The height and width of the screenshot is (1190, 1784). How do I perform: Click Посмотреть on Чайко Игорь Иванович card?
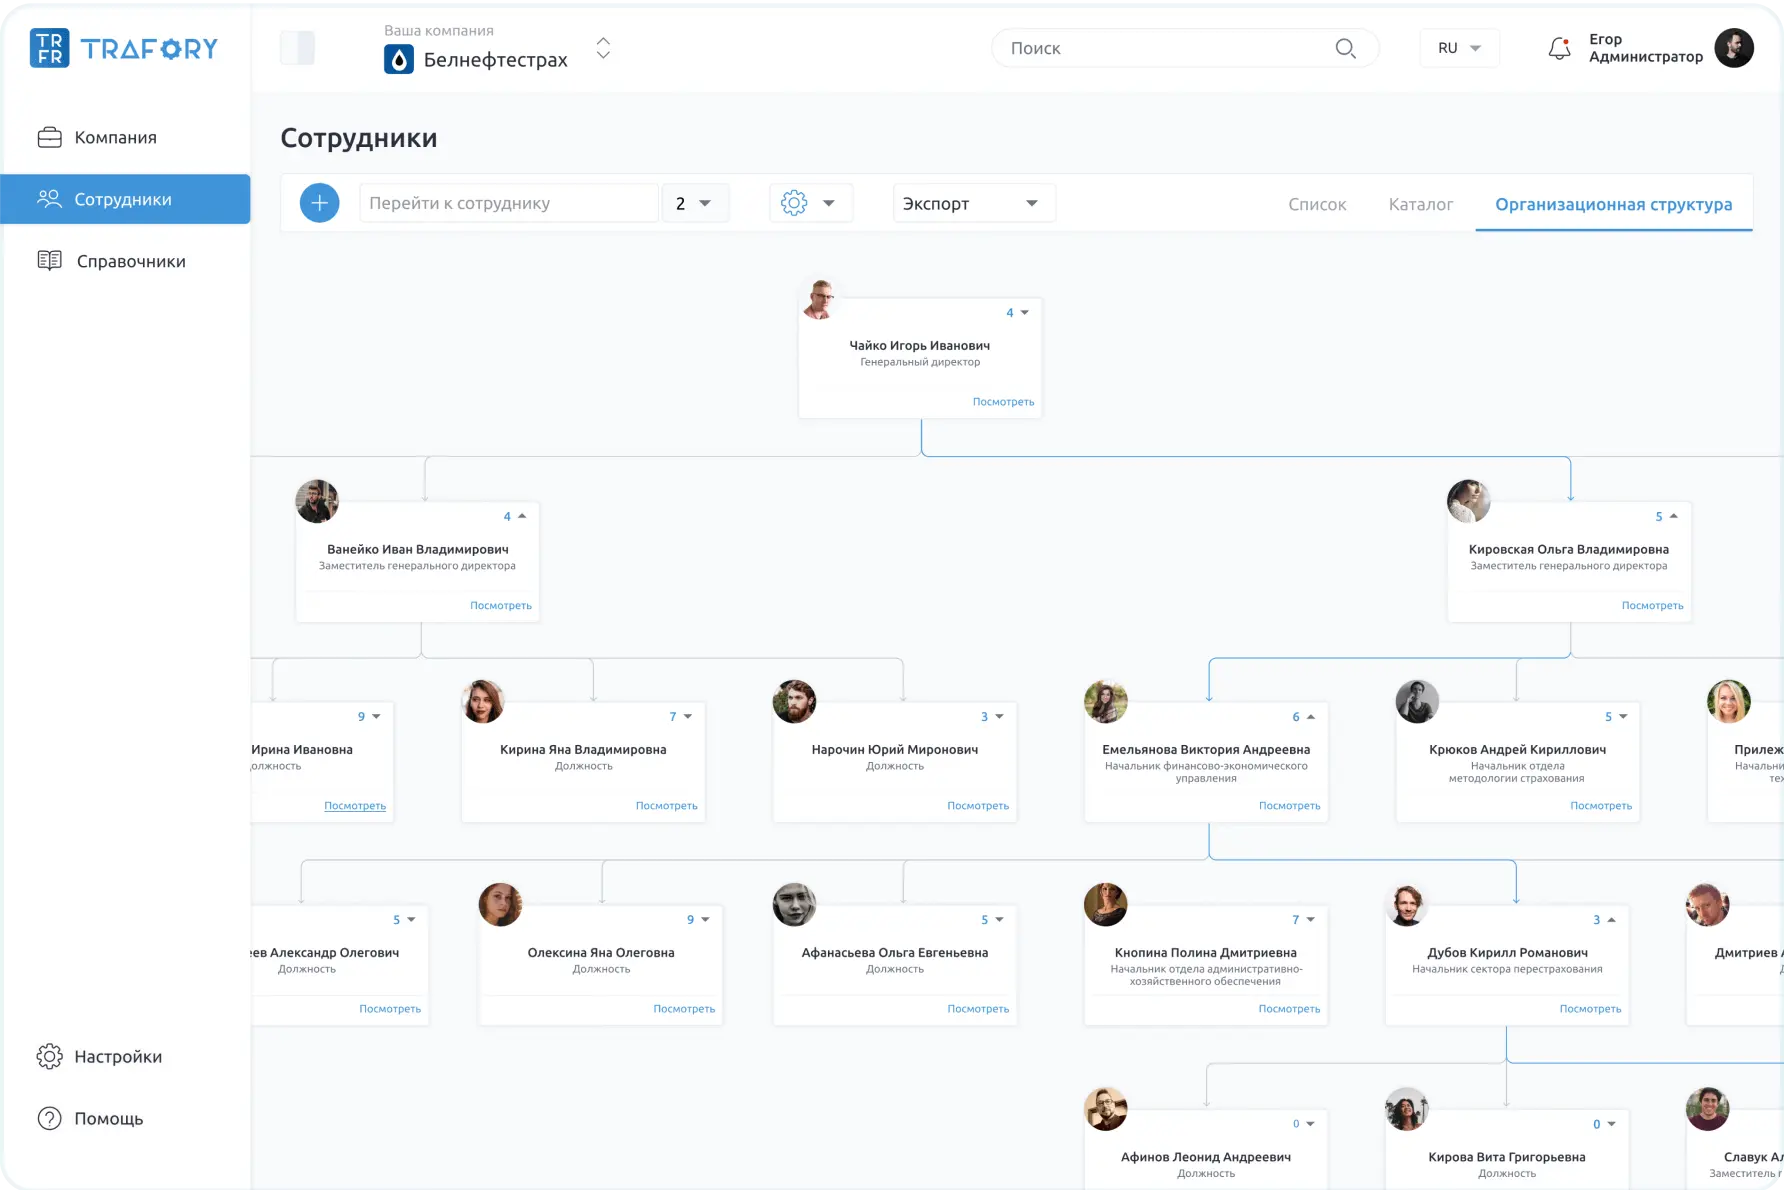1003,402
